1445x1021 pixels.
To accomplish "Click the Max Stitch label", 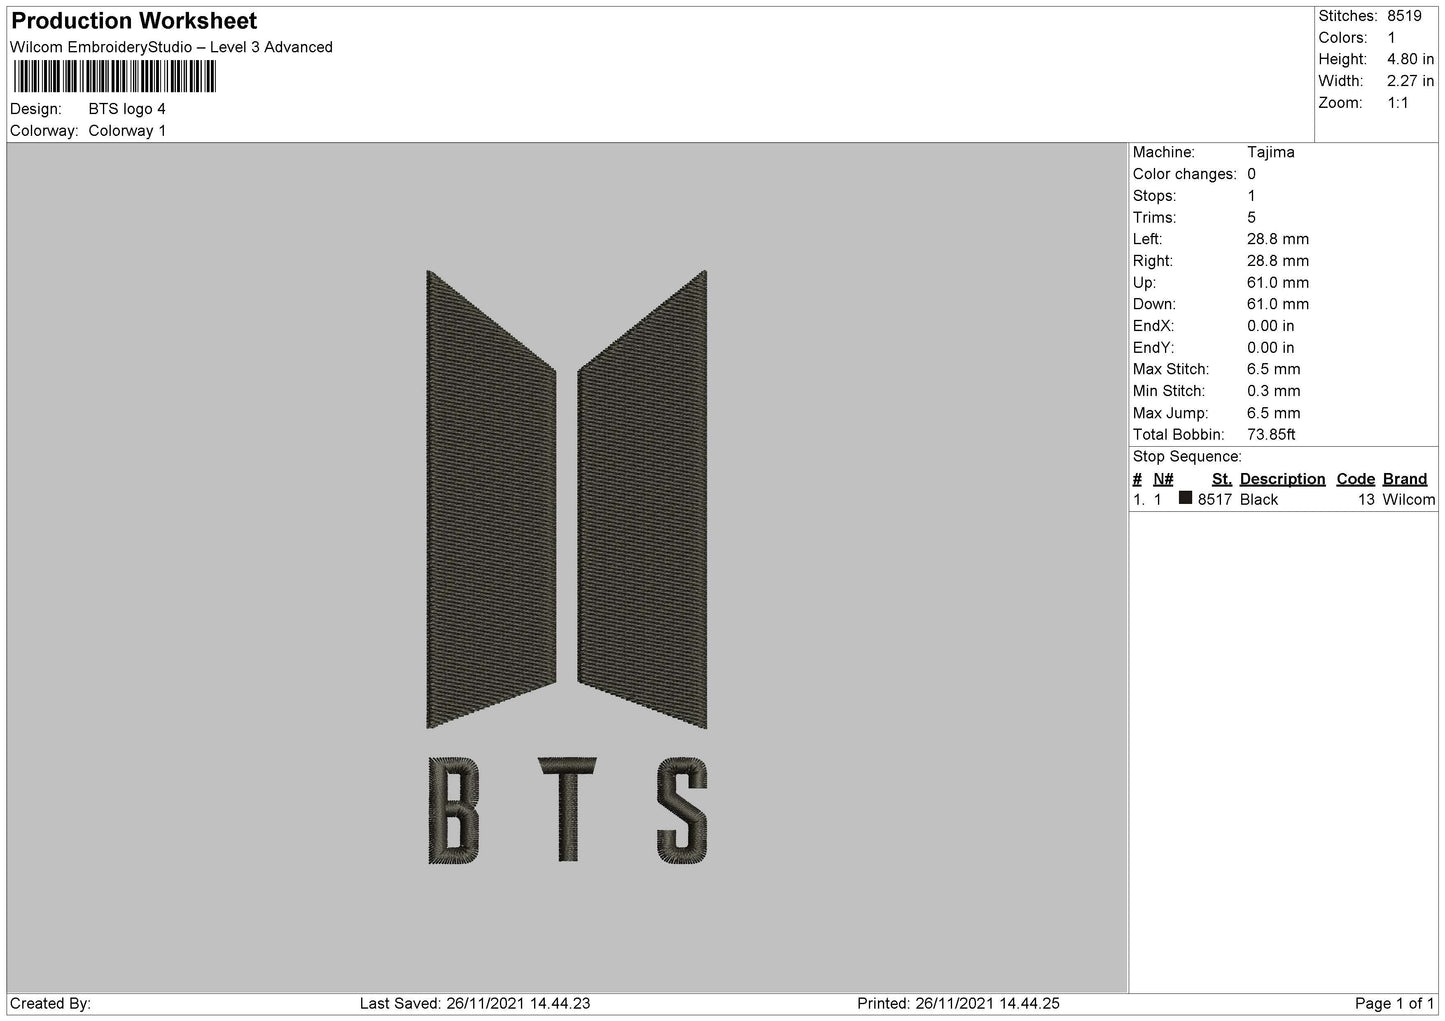I will click(x=1171, y=370).
